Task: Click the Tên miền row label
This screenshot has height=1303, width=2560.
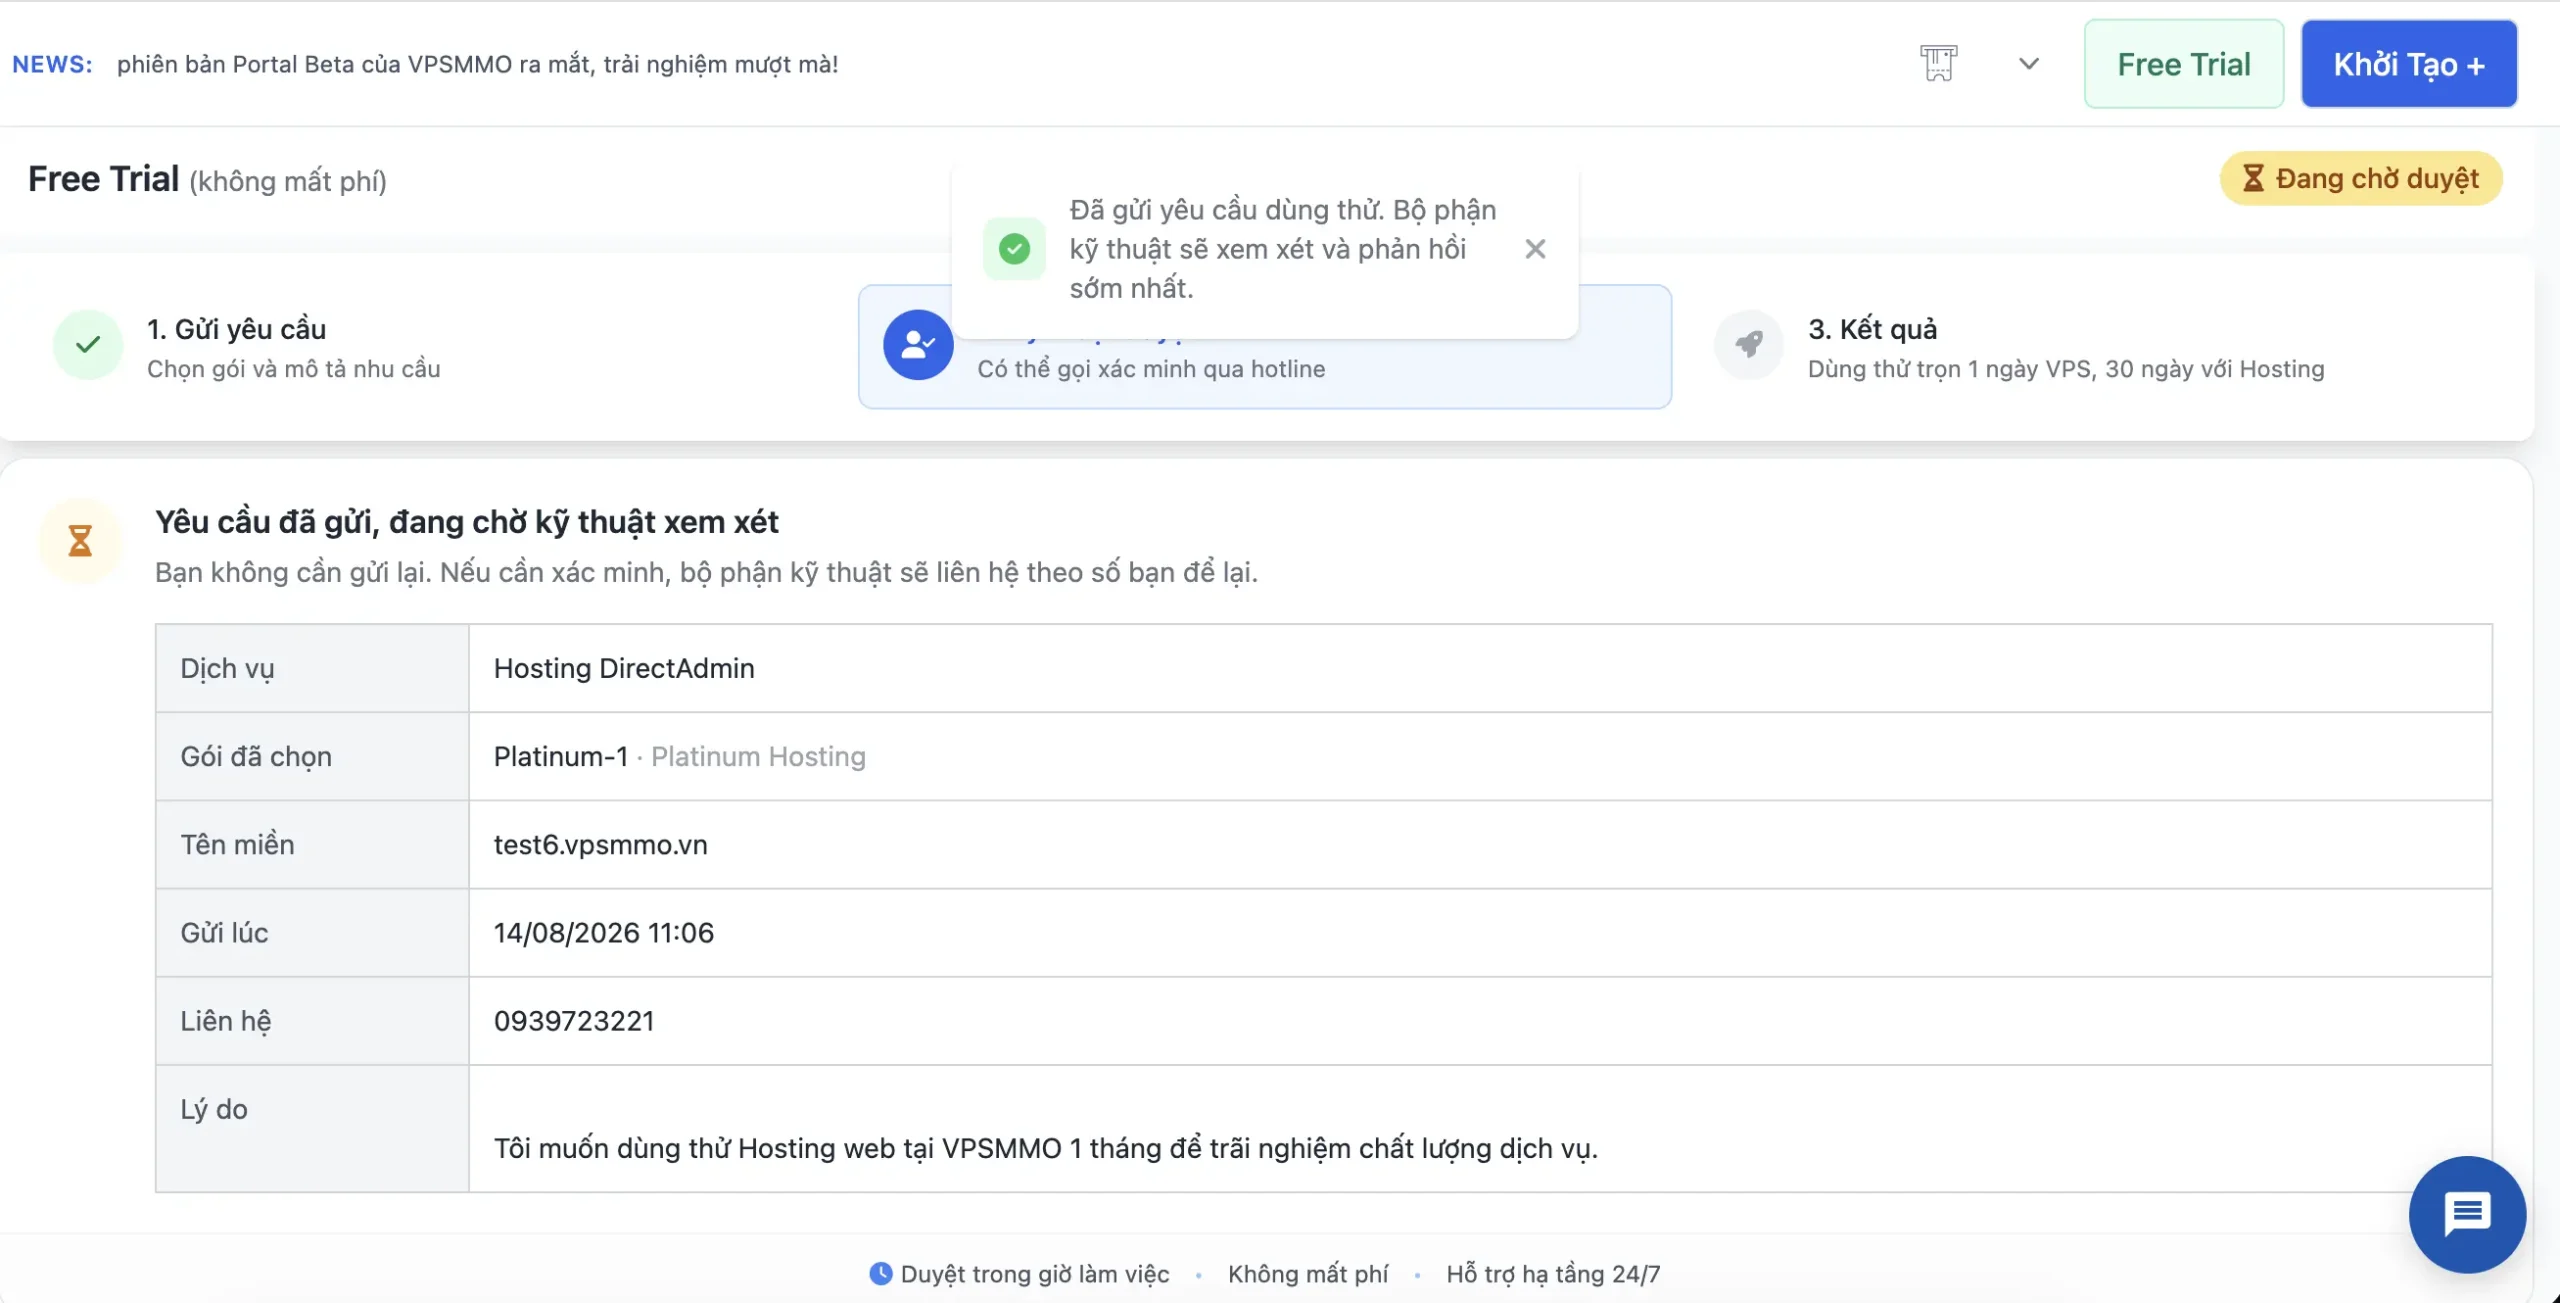Action: [x=237, y=844]
